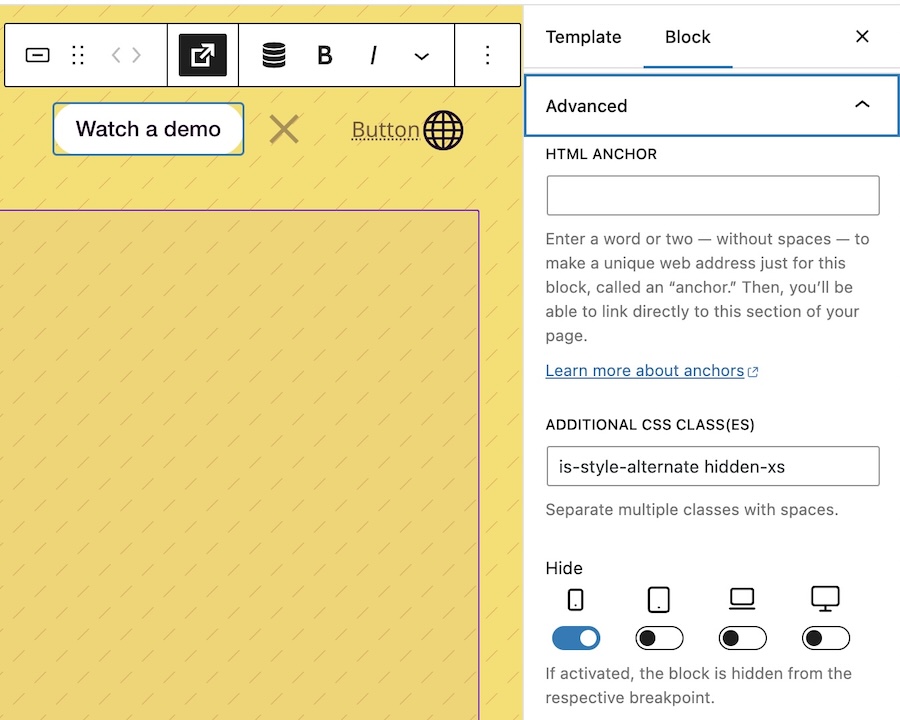Screen dimensions: 900x720
Task: Turn on the laptop Hide toggle
Action: 742,638
